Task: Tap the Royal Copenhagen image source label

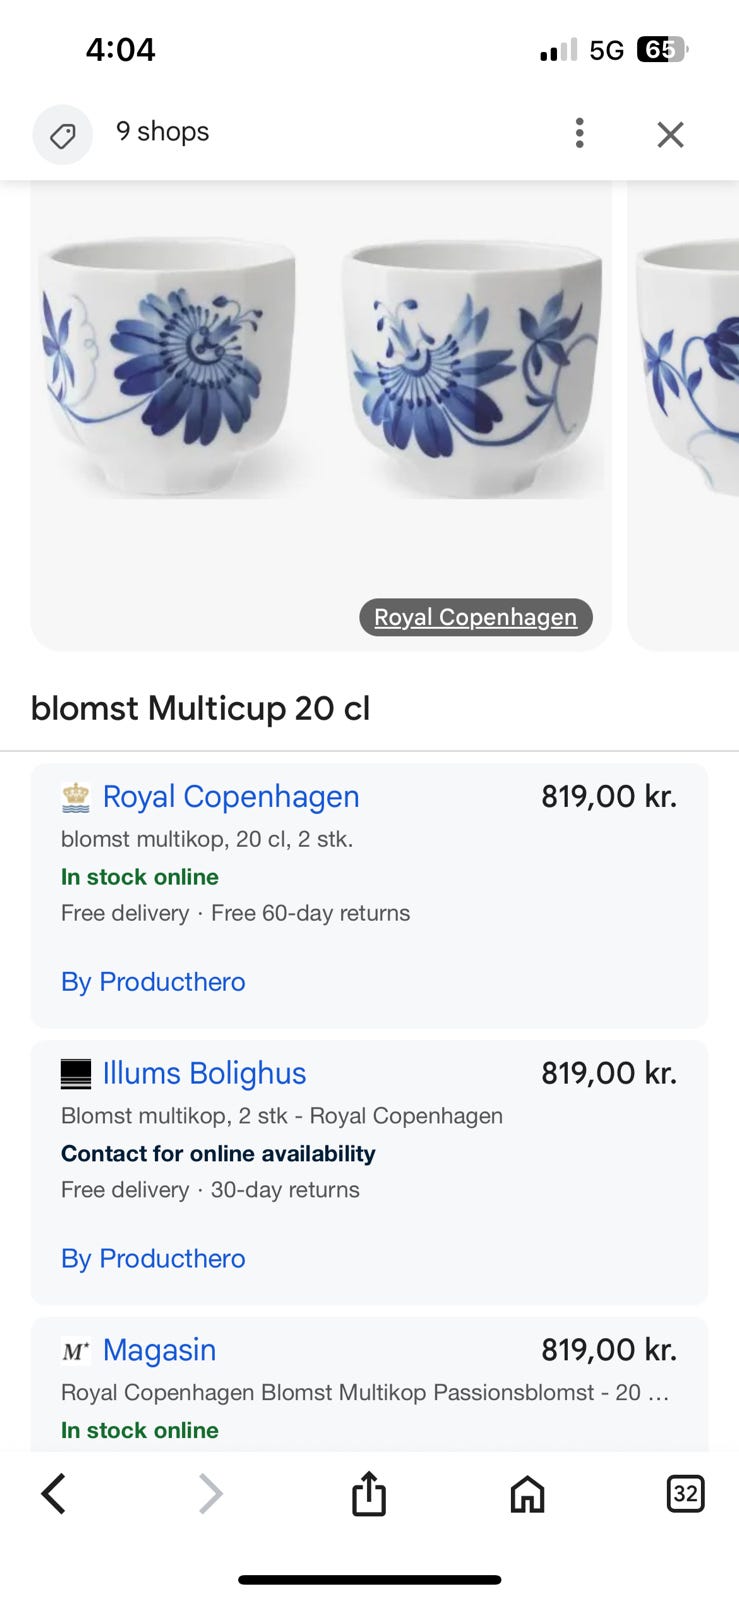Action: click(x=475, y=617)
